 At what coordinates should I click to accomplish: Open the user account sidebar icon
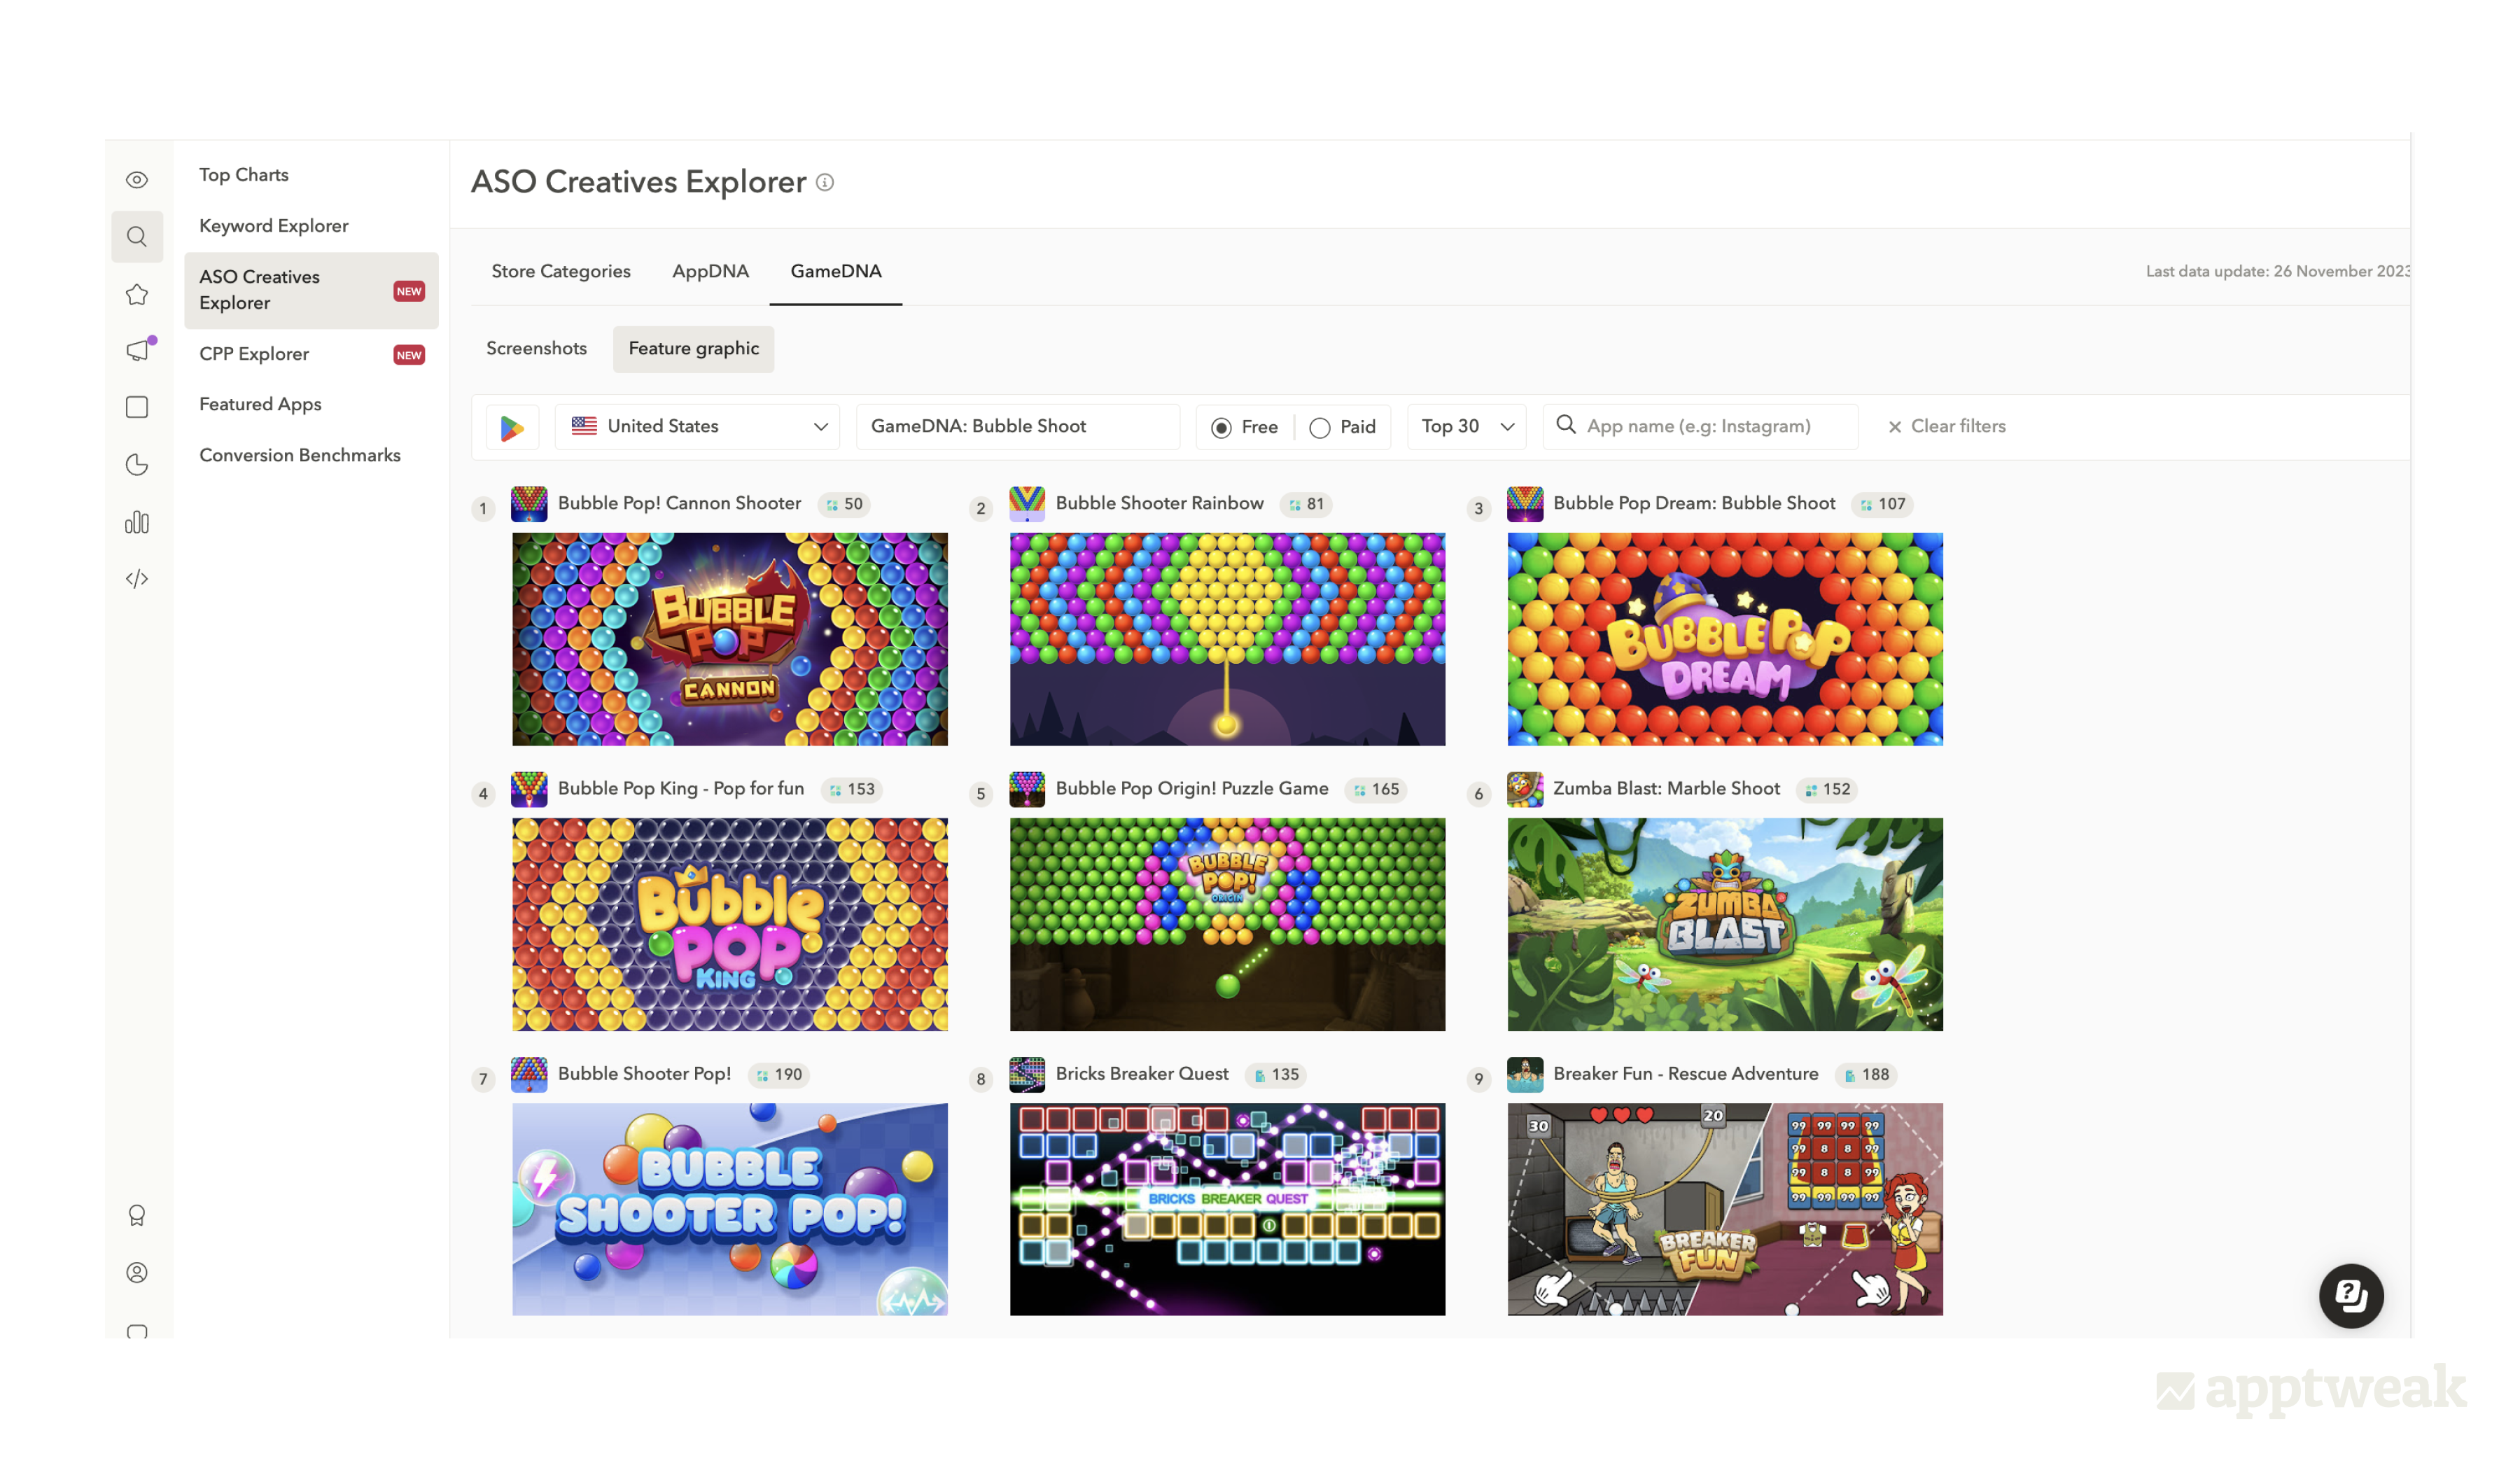pyautogui.click(x=137, y=1272)
